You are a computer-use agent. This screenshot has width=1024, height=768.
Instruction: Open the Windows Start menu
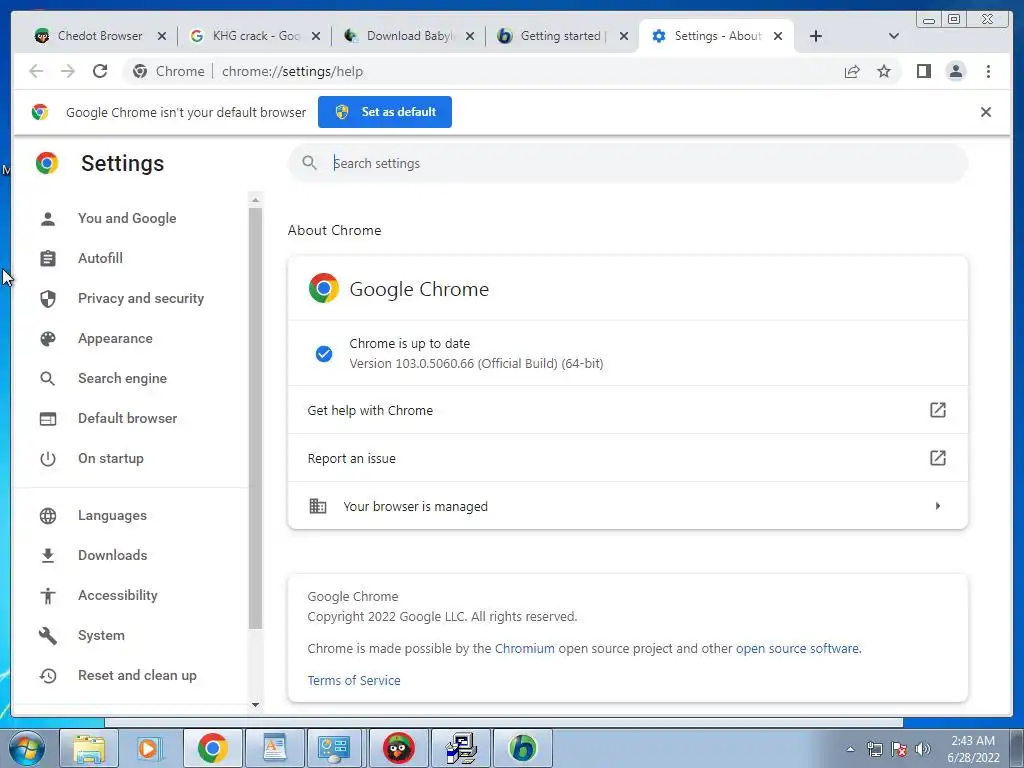click(x=26, y=748)
